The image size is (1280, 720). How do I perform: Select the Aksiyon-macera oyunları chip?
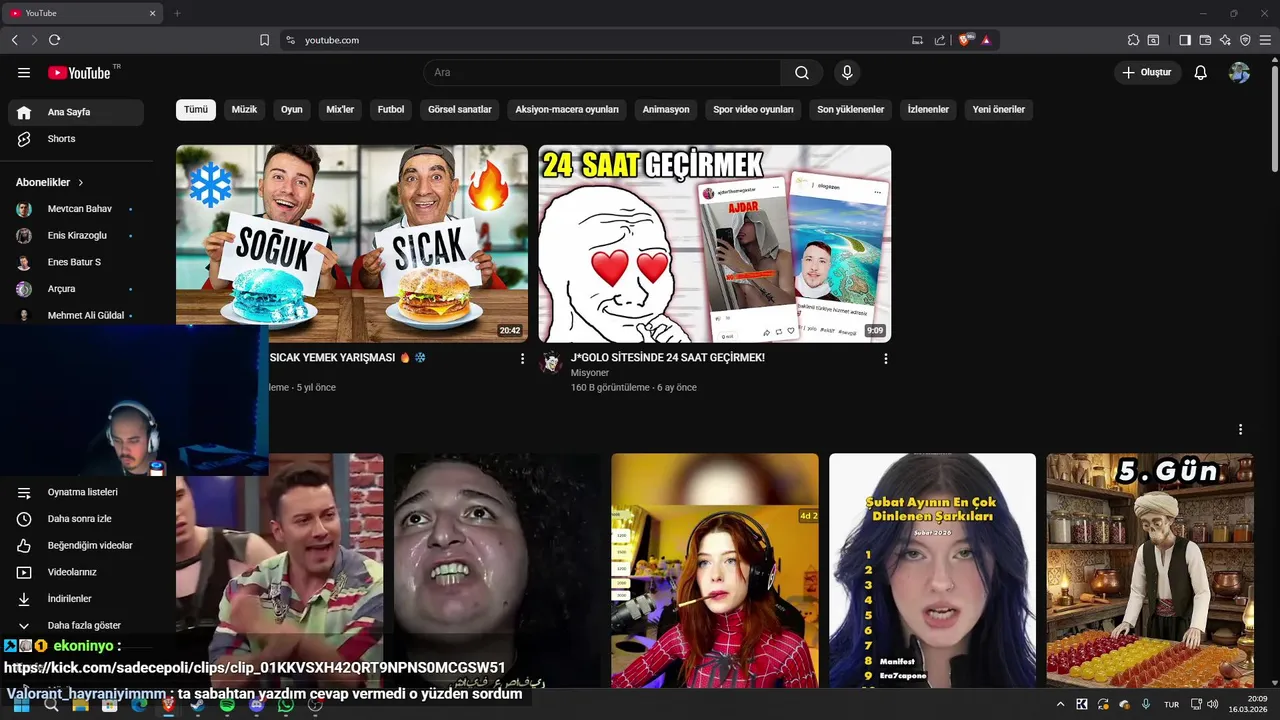coord(567,110)
